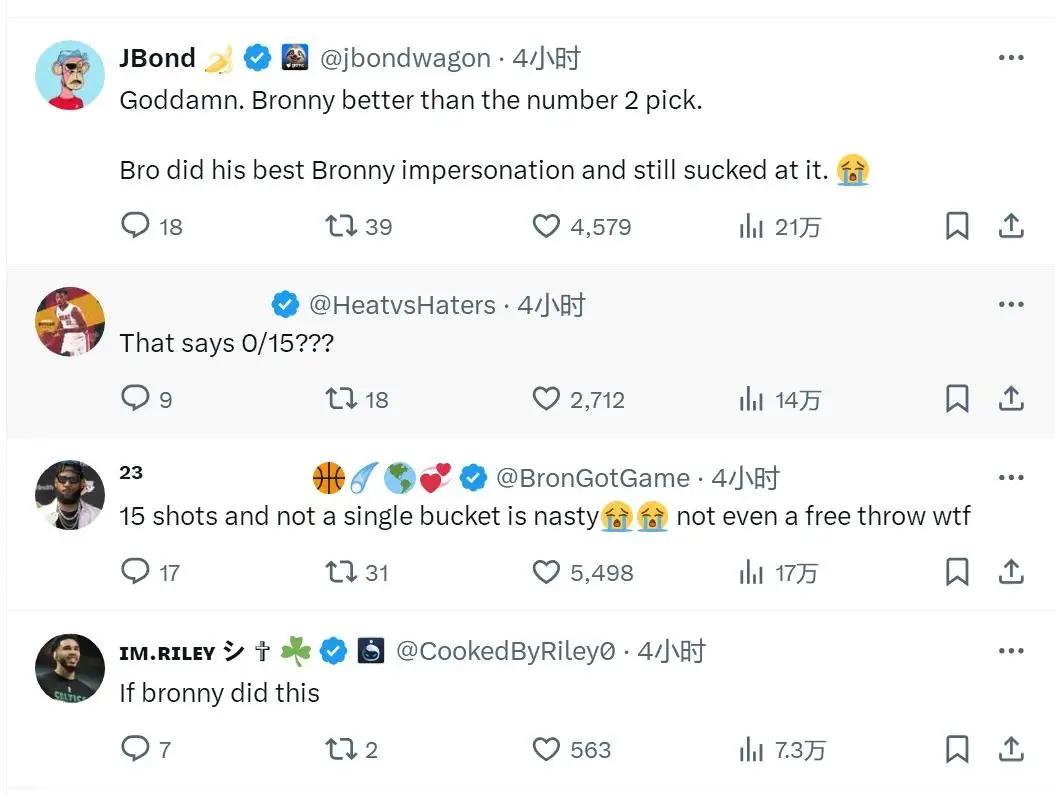Bookmark JBond's tweet

[x=957, y=227]
